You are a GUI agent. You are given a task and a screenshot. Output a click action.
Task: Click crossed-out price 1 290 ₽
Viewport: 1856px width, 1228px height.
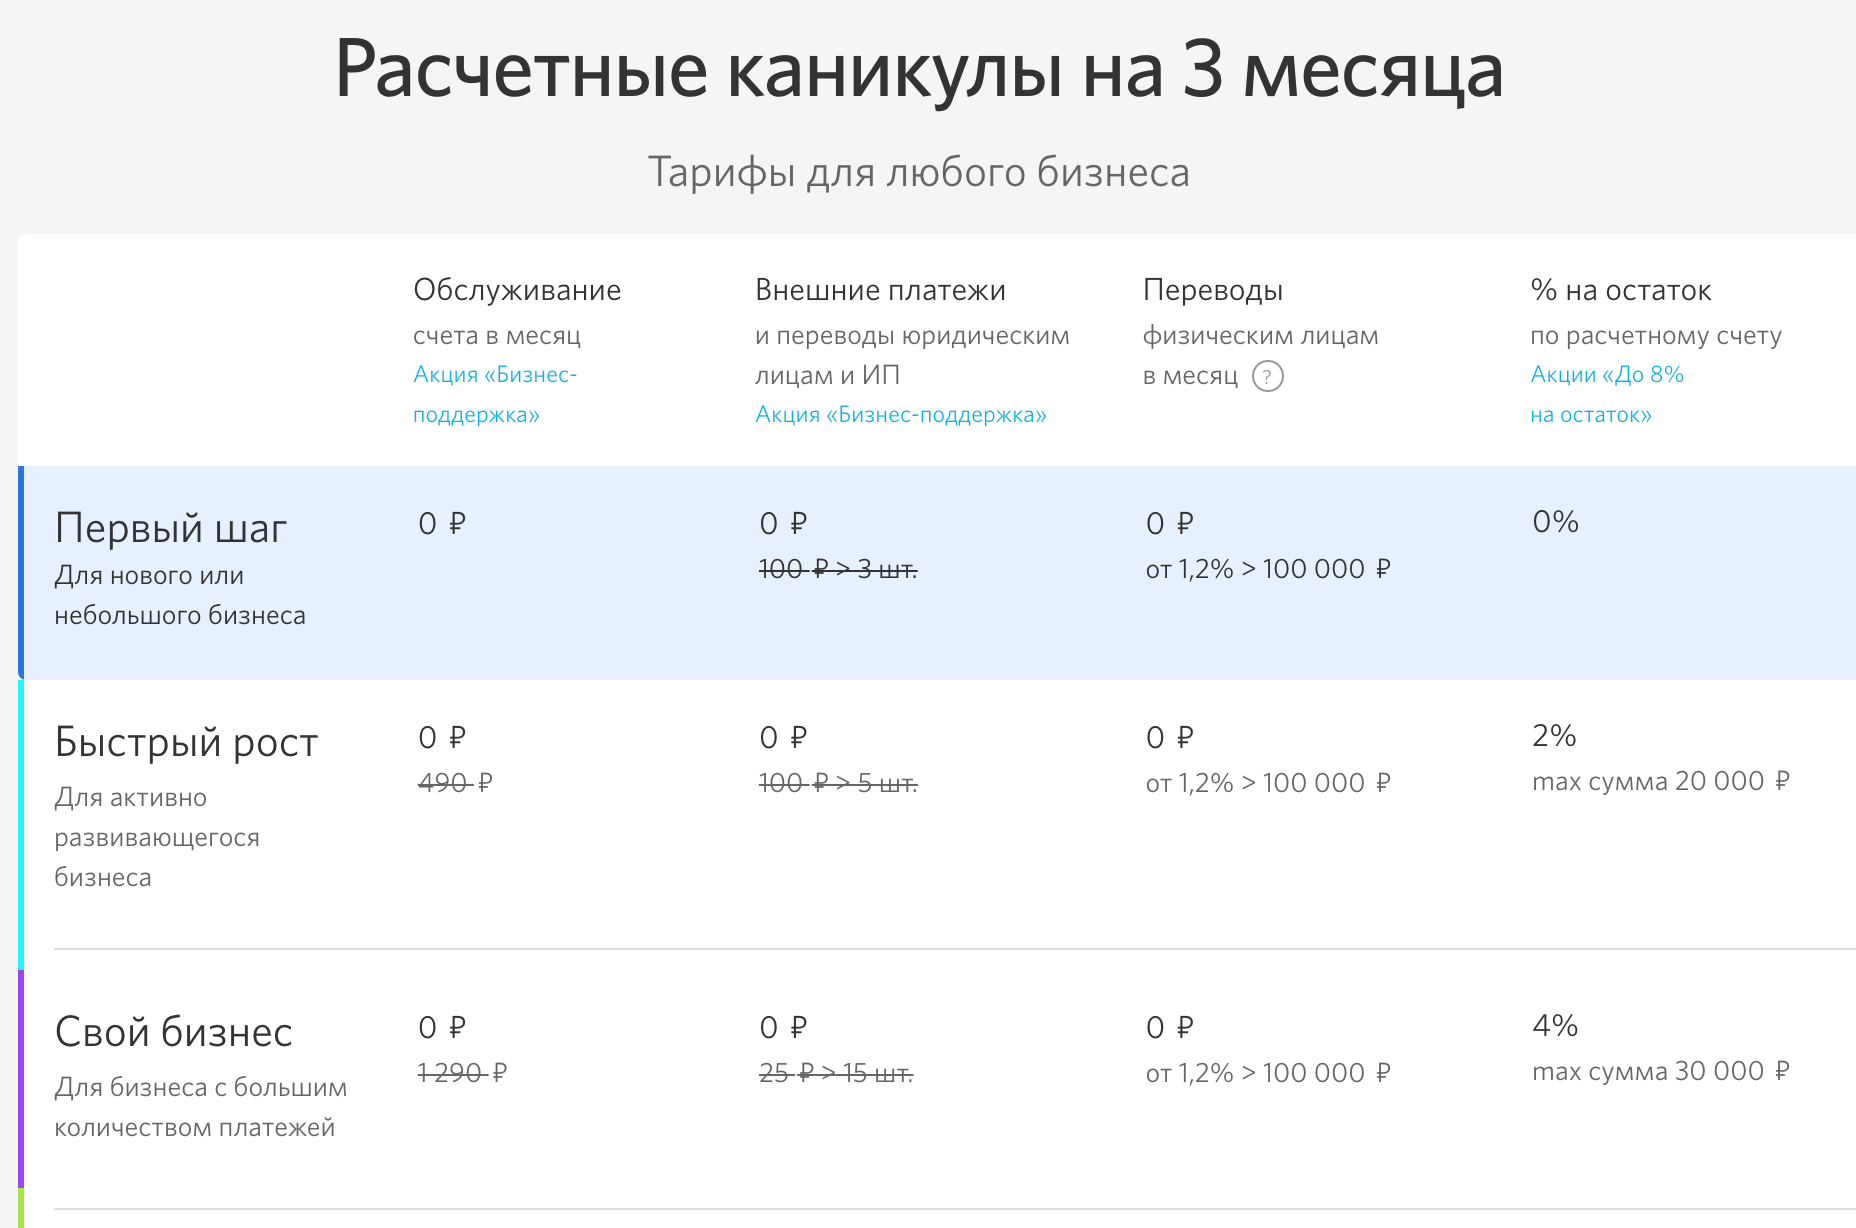coord(462,1072)
